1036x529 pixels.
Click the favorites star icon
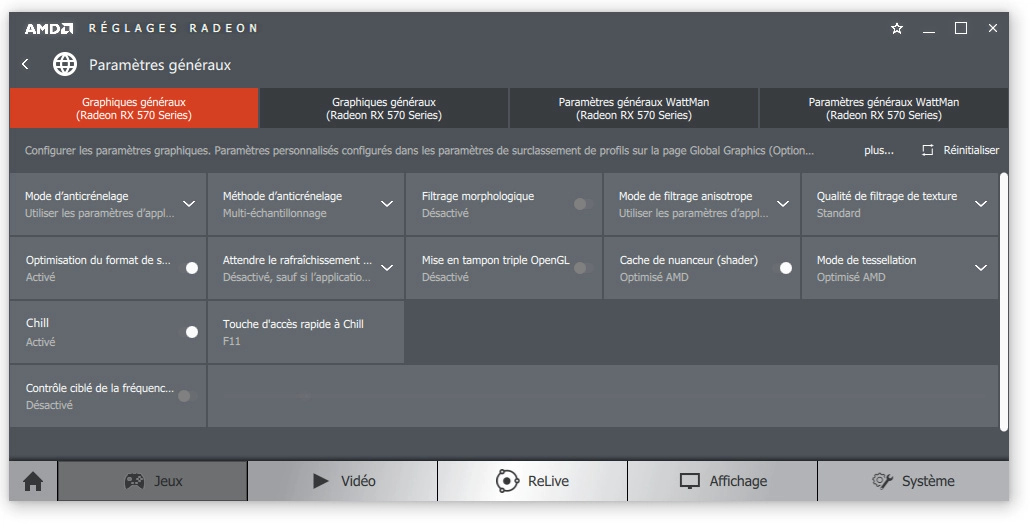[897, 28]
